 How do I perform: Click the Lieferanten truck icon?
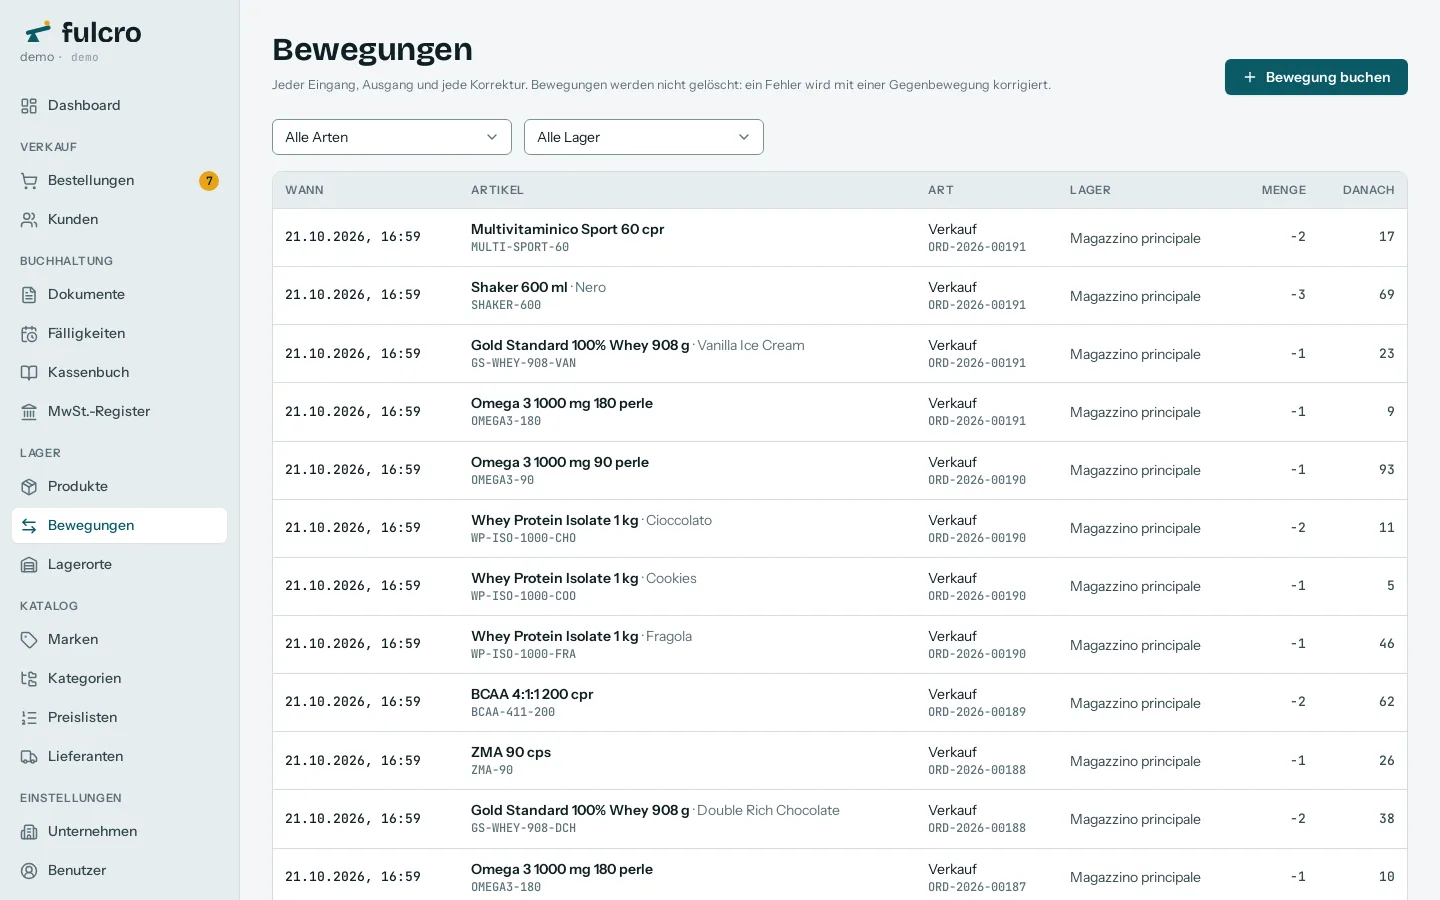coord(29,757)
